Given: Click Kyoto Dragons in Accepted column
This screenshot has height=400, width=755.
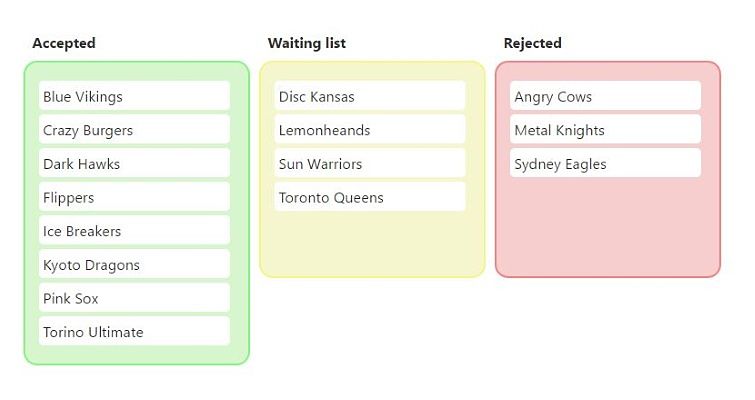Looking at the screenshot, I should pyautogui.click(x=134, y=264).
